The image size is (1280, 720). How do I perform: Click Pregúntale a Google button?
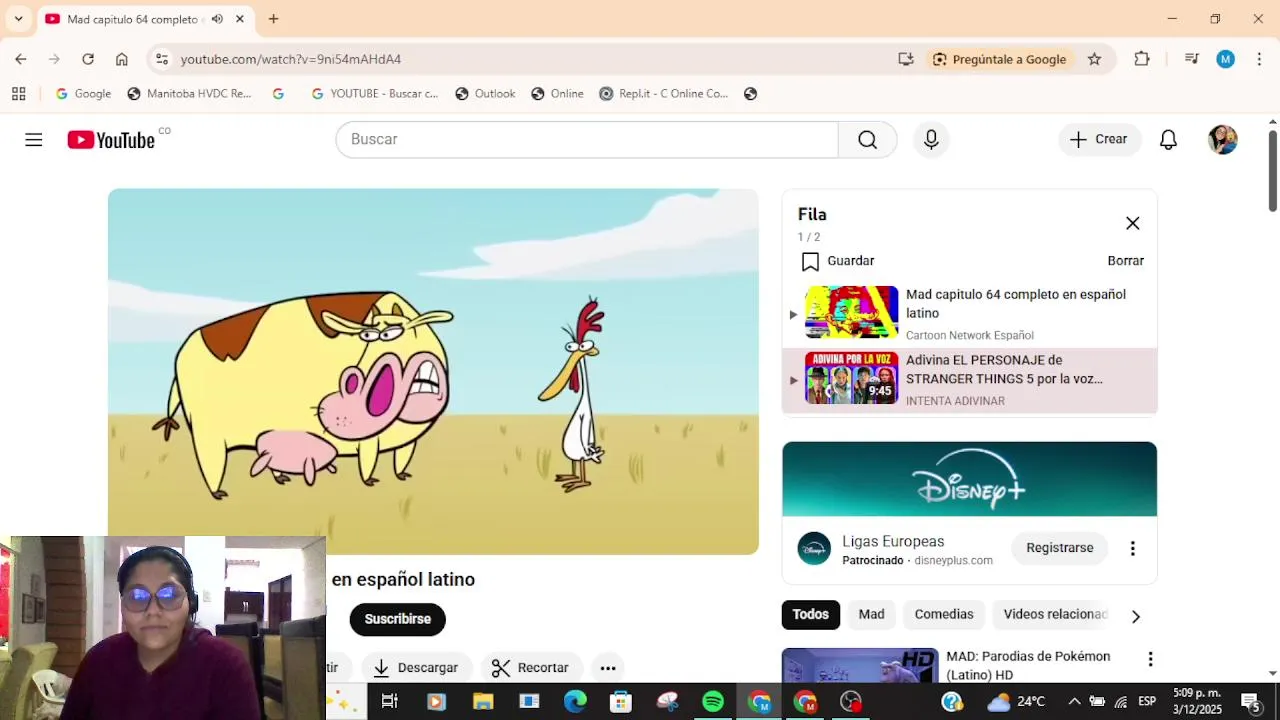(999, 59)
